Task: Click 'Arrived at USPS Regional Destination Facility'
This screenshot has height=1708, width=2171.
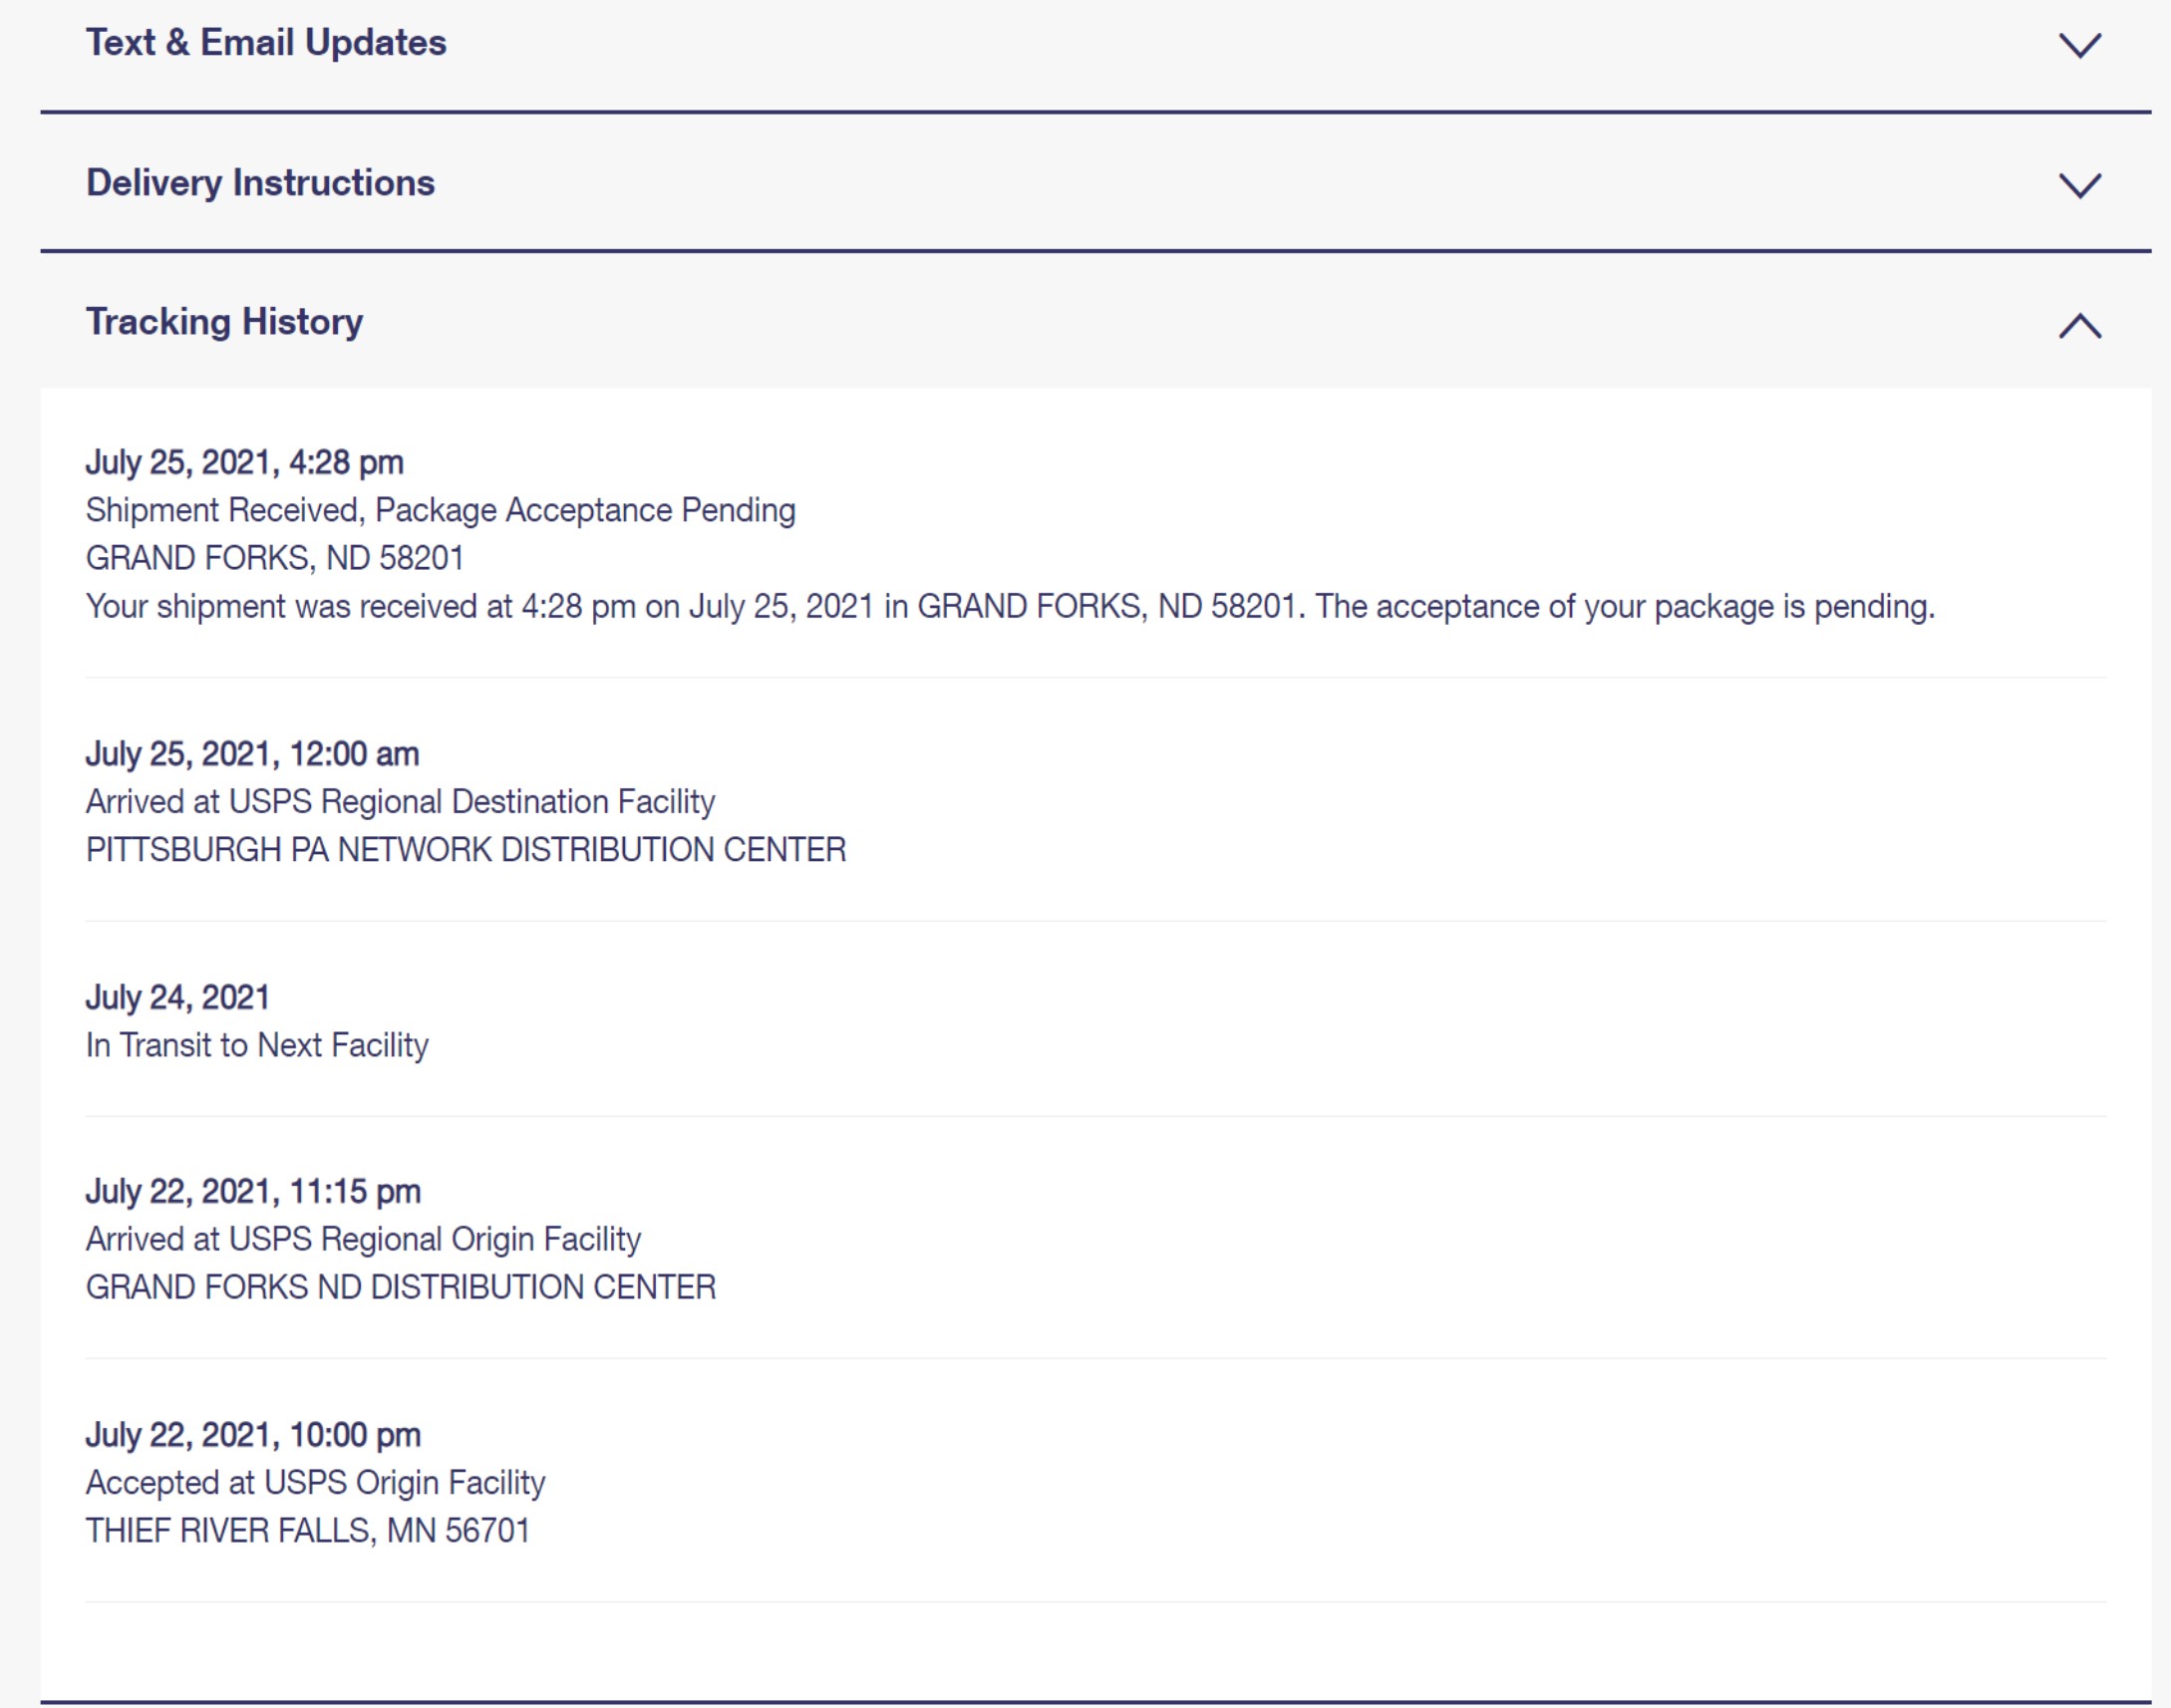Action: (x=400, y=802)
